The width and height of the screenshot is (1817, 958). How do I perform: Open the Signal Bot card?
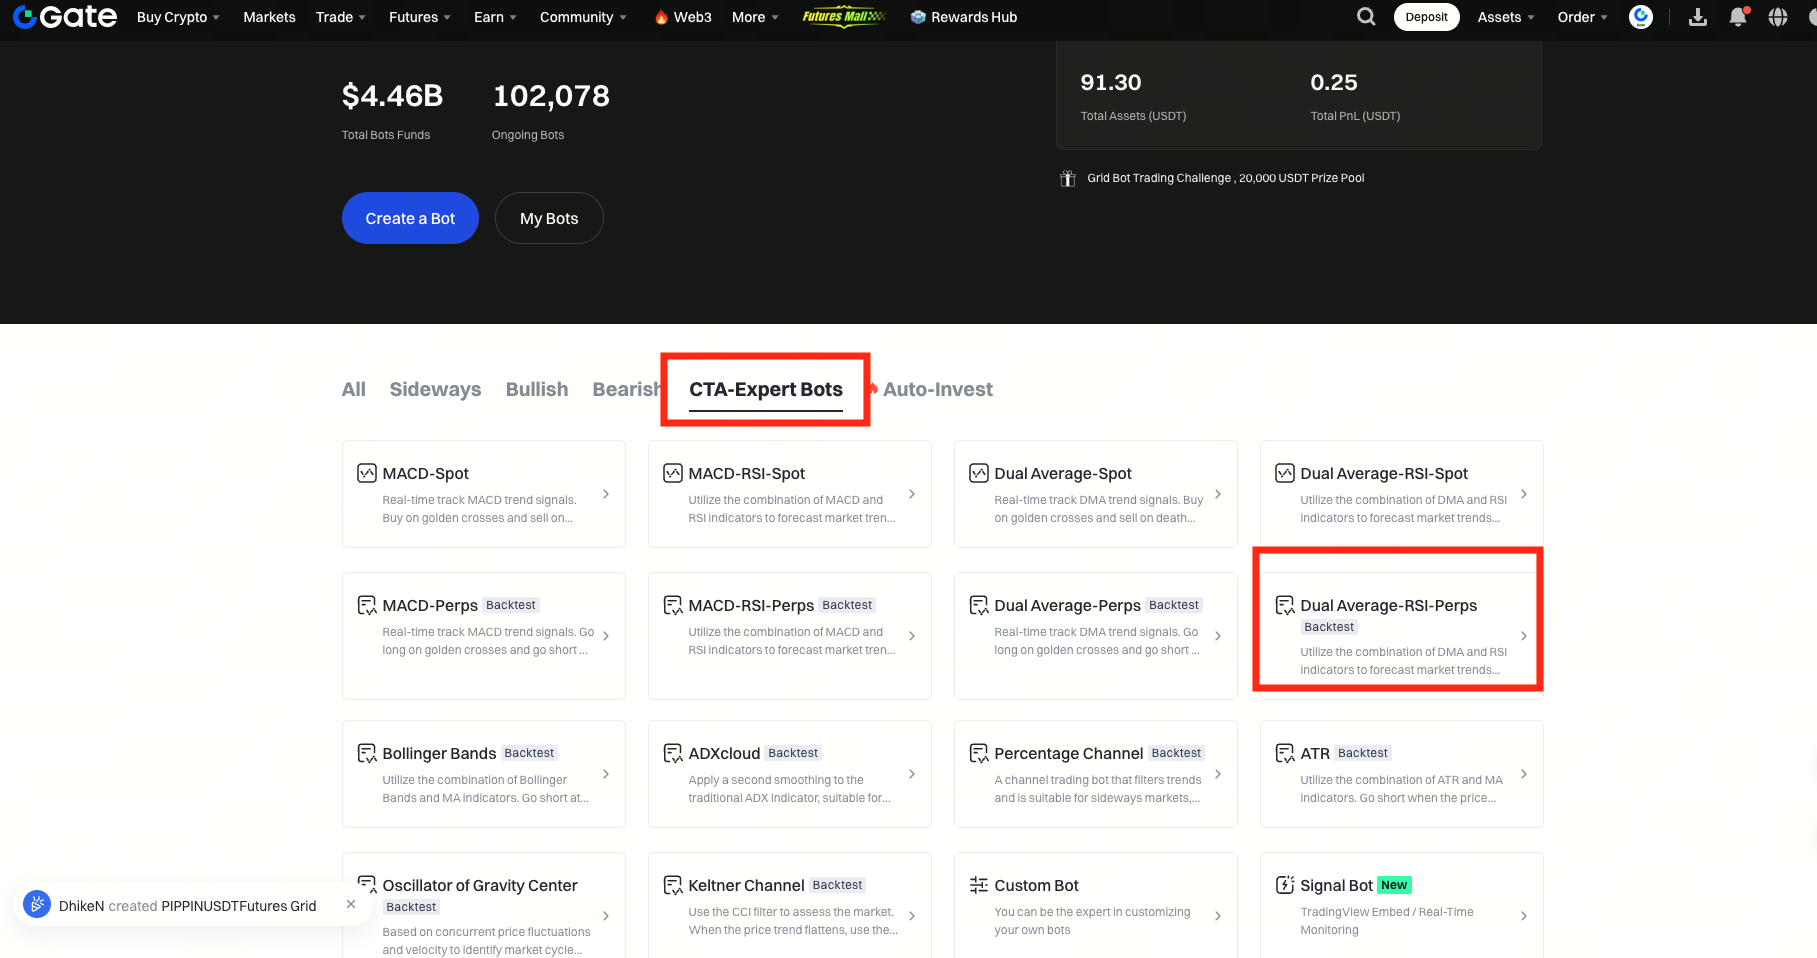[1400, 905]
